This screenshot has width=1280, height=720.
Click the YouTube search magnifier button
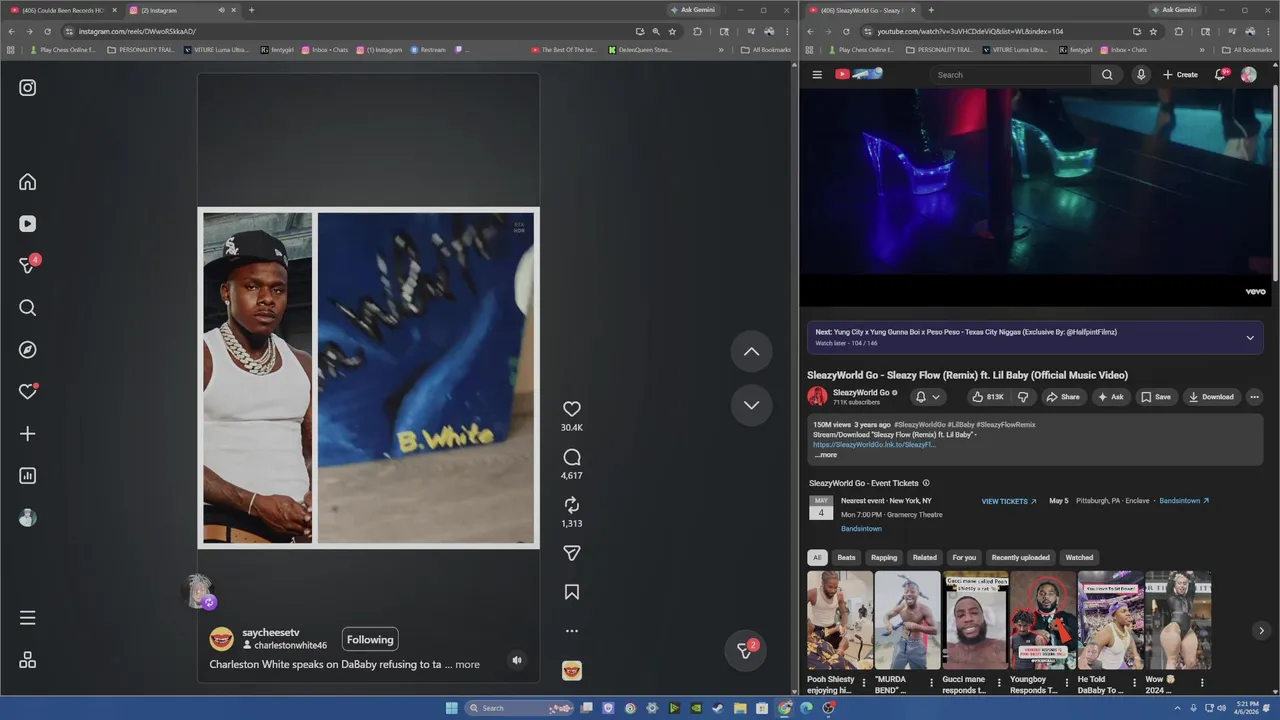(x=1107, y=75)
